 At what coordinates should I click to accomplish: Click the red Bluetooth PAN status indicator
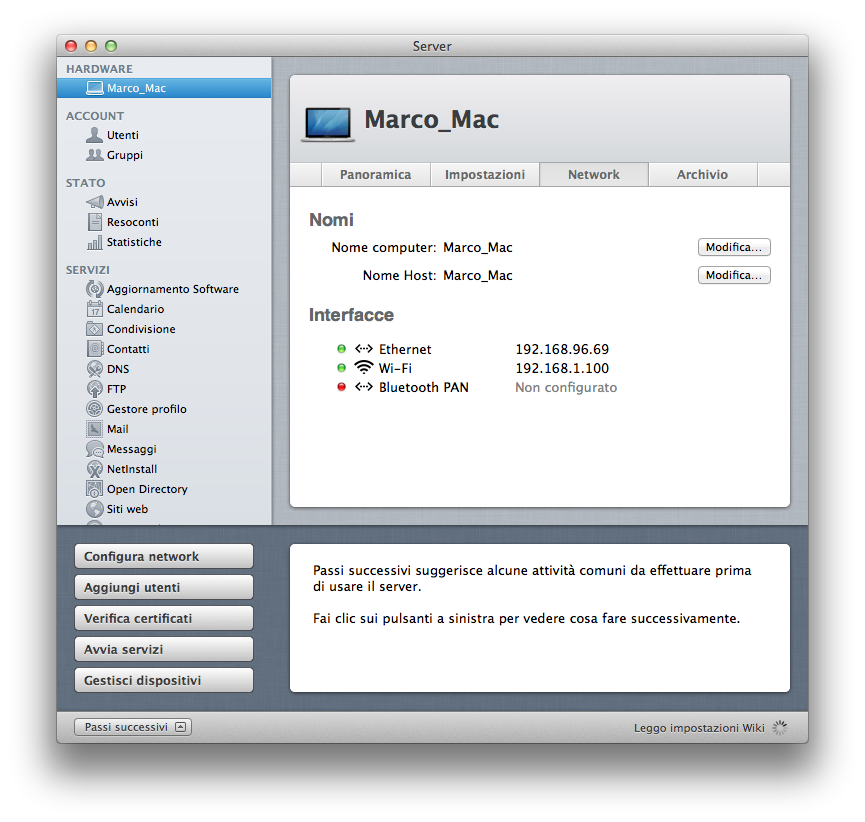click(341, 387)
